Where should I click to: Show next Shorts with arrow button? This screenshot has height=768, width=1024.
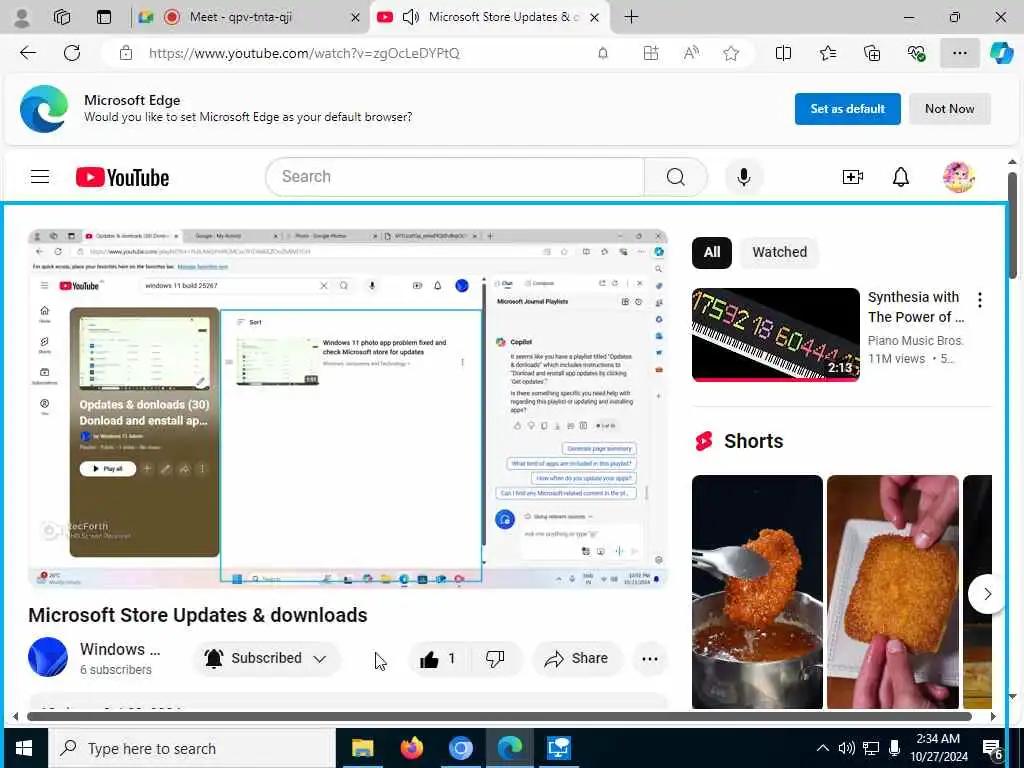[x=986, y=594]
